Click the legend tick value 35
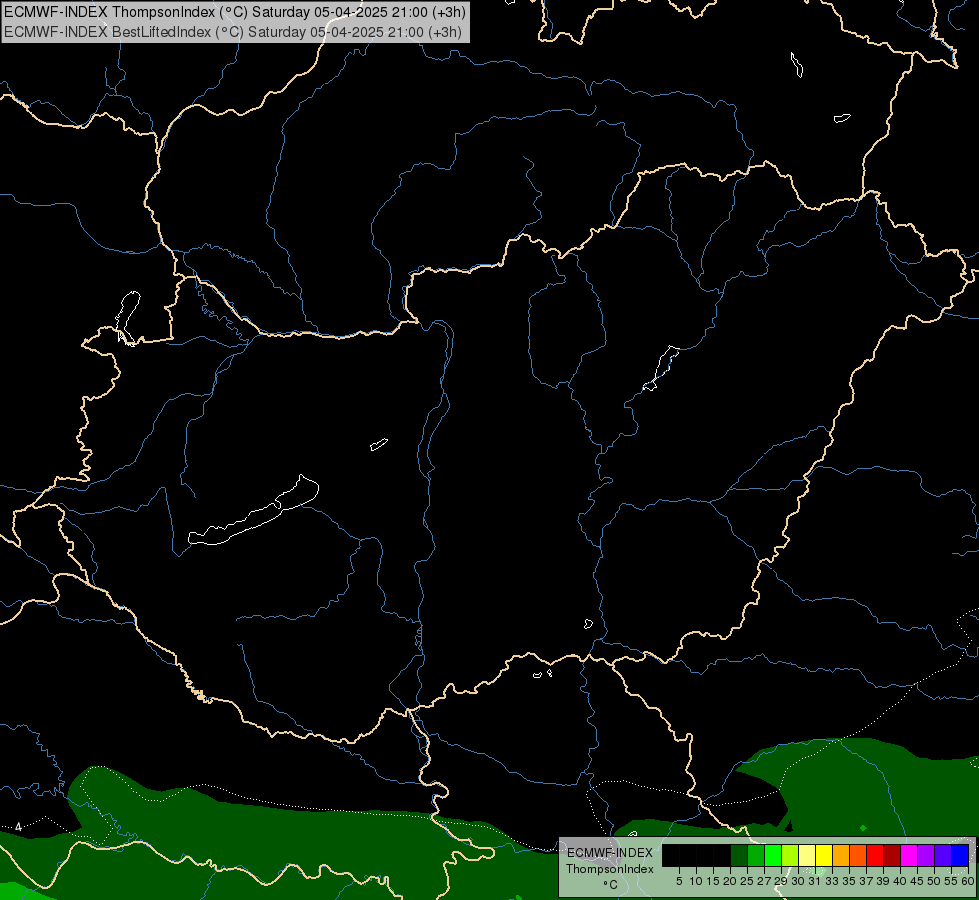This screenshot has height=900, width=979. pos(849,881)
